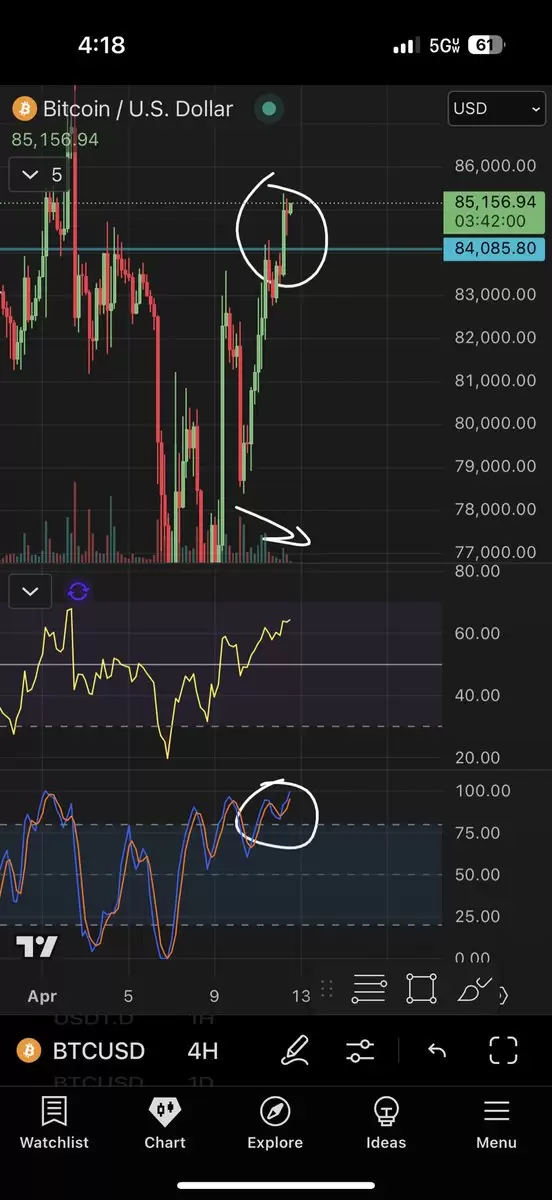Tap the Bitcoin / U.S. Dollar title

137,108
